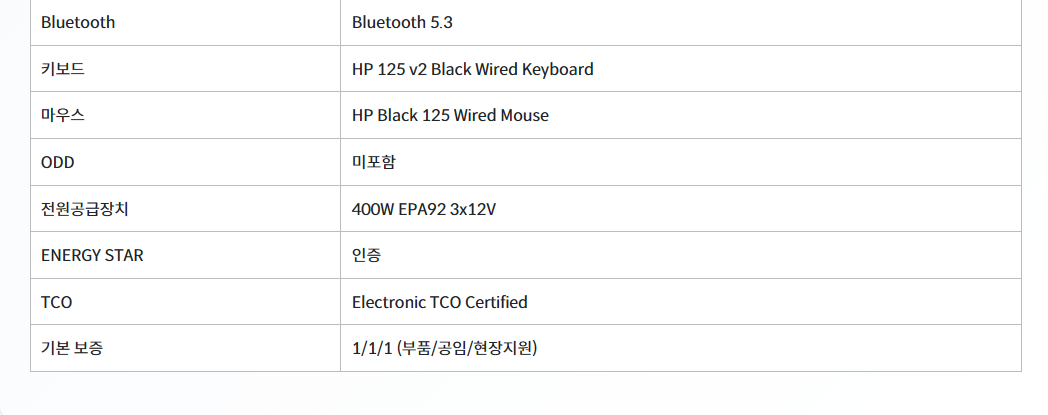Click the word Mouse in mouse spec

coord(524,115)
